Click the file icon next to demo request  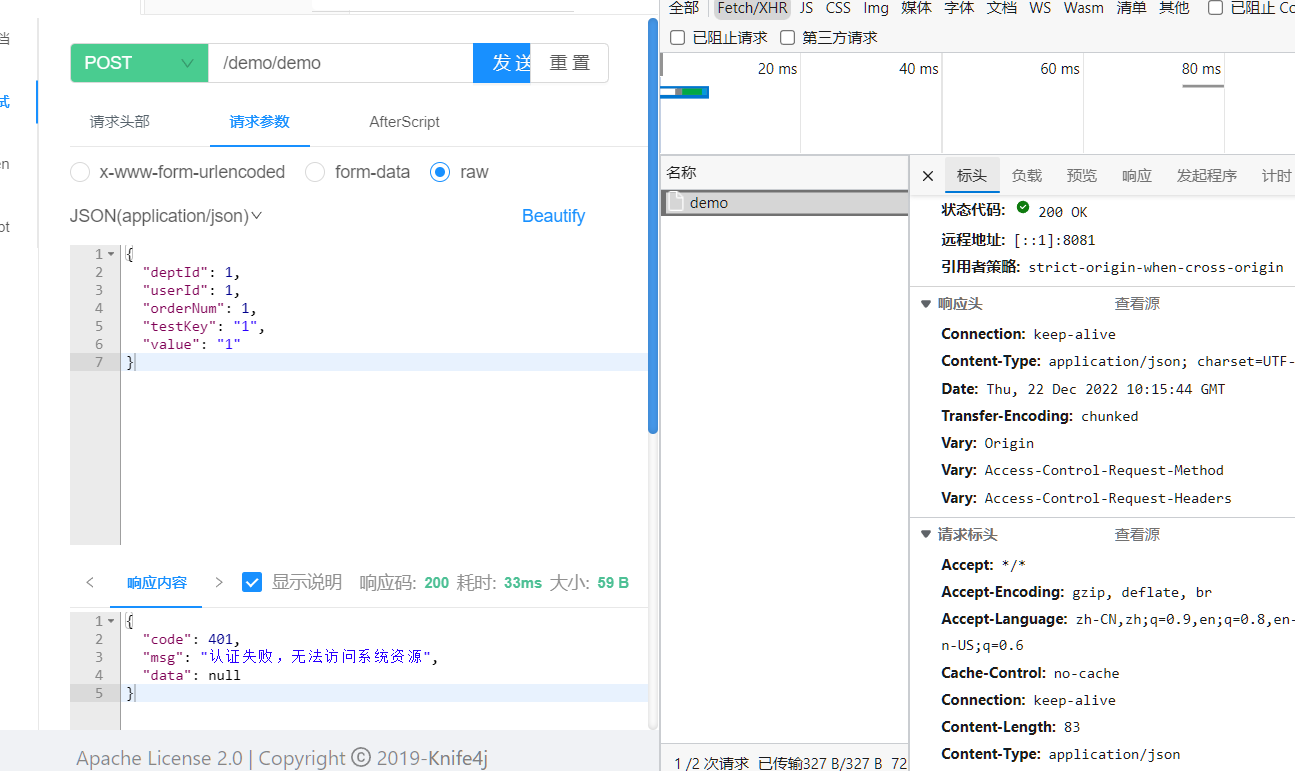pyautogui.click(x=678, y=202)
